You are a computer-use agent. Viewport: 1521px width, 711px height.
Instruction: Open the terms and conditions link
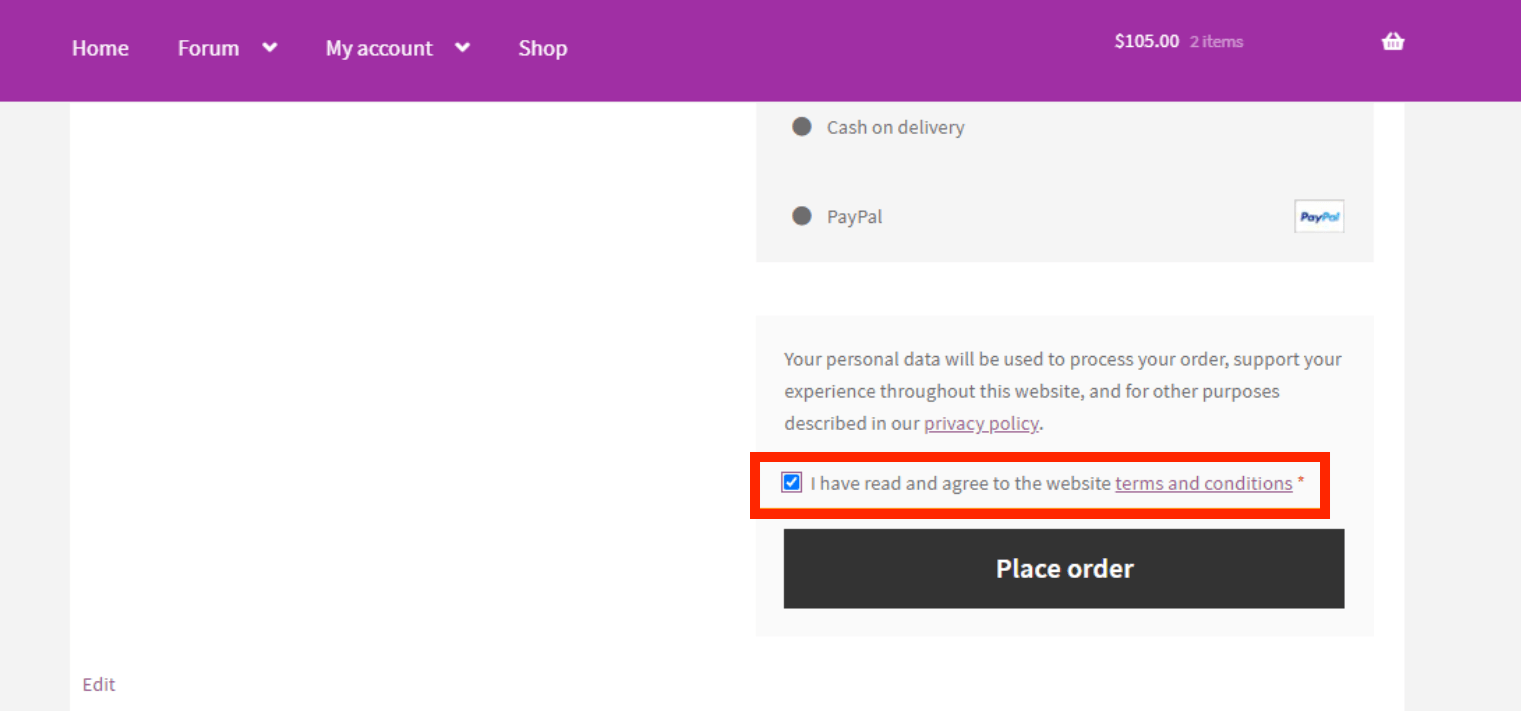(x=1203, y=483)
